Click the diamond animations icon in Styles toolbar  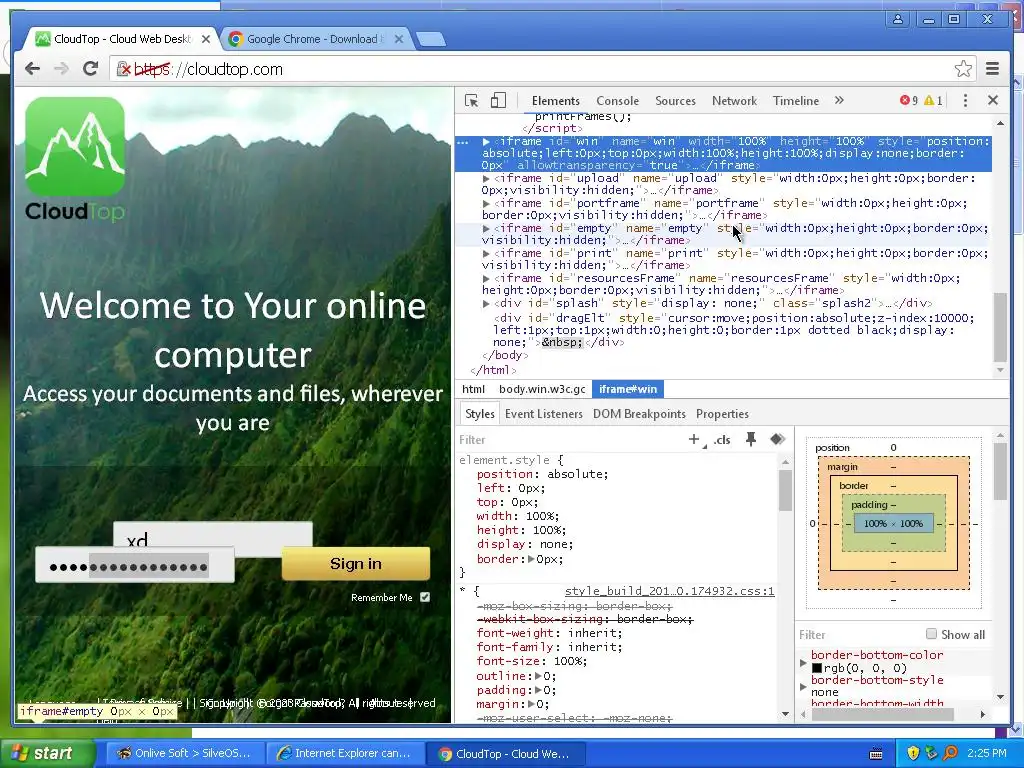(777, 440)
